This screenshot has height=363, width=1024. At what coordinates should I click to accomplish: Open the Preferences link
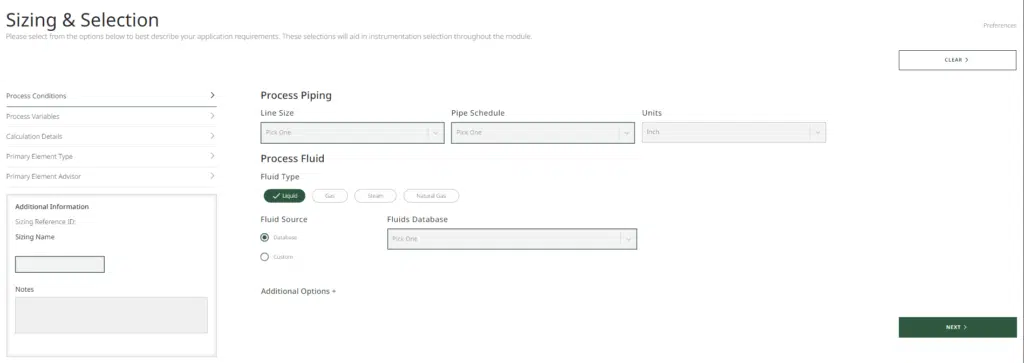click(999, 25)
